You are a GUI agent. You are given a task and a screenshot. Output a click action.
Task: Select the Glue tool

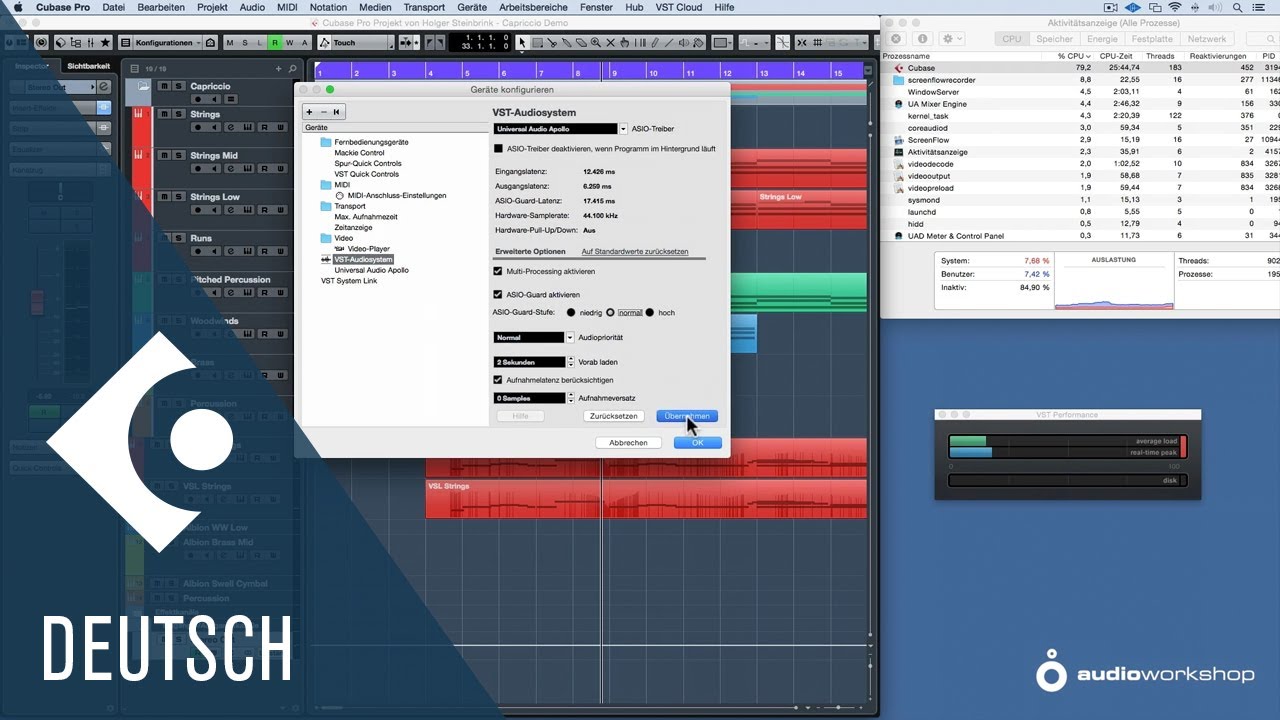pos(567,43)
